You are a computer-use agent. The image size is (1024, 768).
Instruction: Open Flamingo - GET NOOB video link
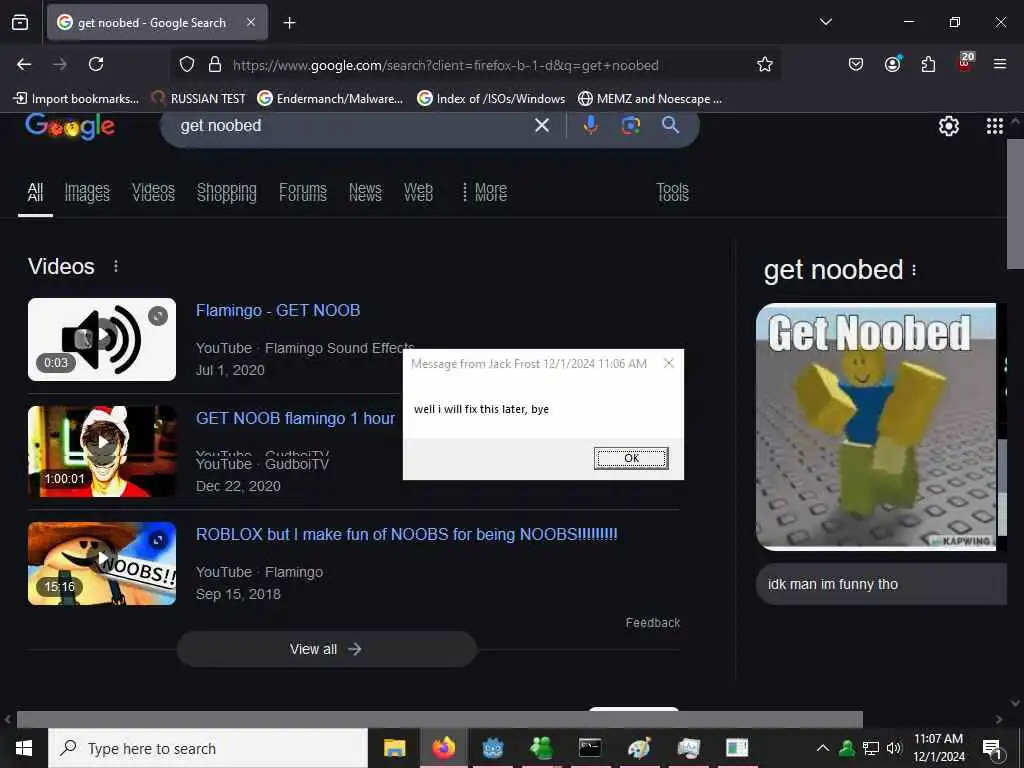278,310
